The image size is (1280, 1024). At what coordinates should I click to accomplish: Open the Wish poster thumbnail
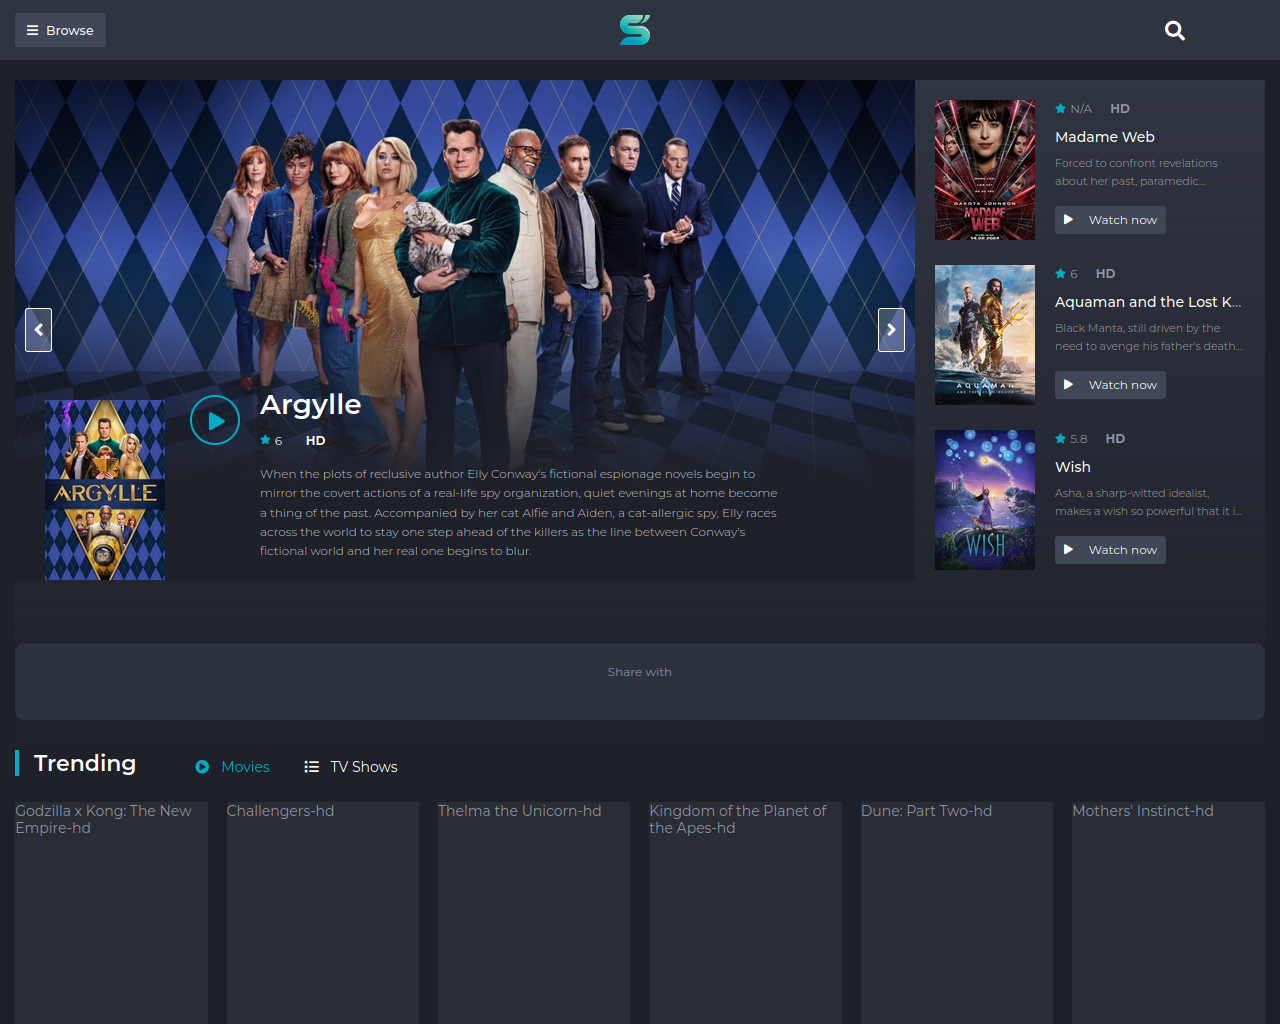985,500
